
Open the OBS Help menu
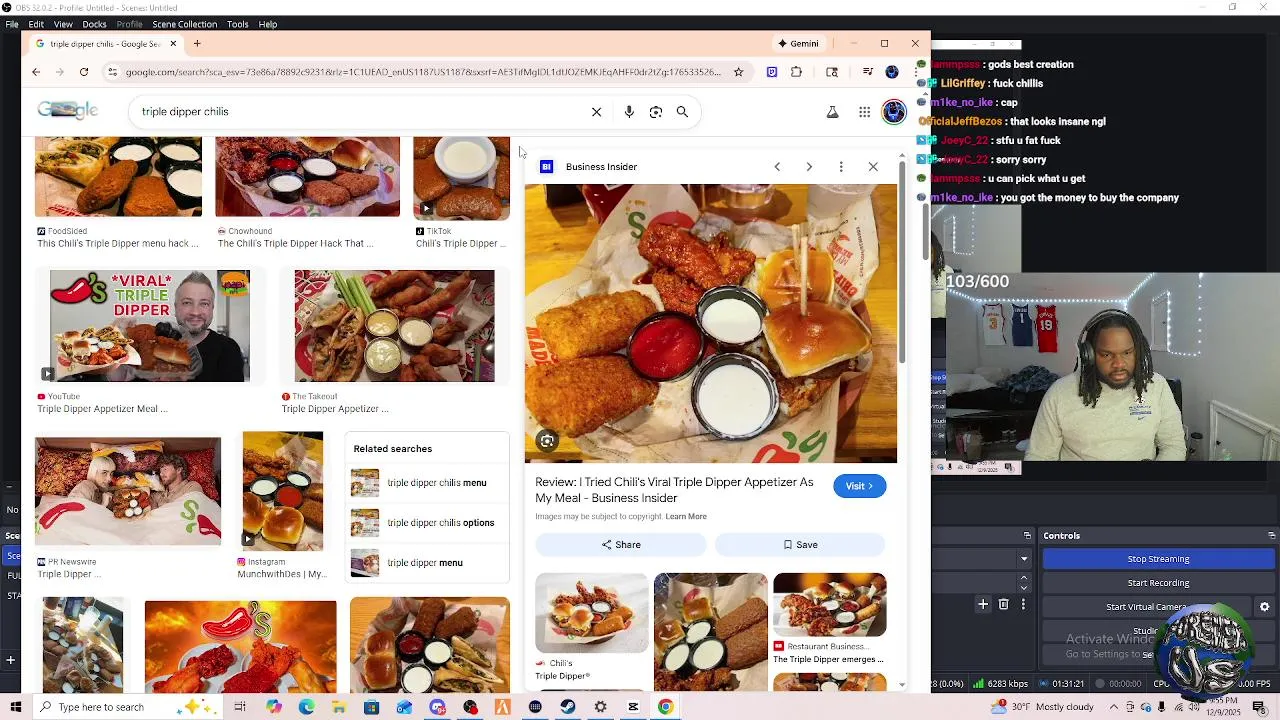268,24
